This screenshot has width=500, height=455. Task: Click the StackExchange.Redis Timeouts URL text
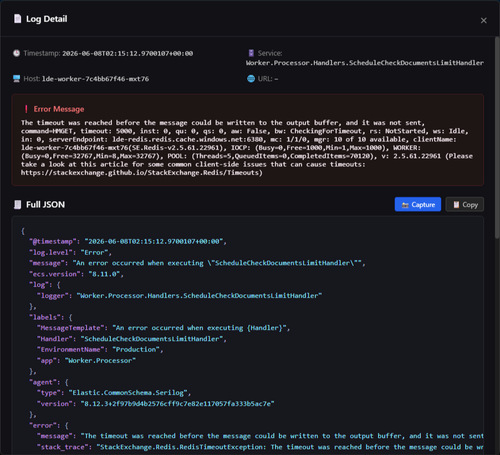[142, 173]
